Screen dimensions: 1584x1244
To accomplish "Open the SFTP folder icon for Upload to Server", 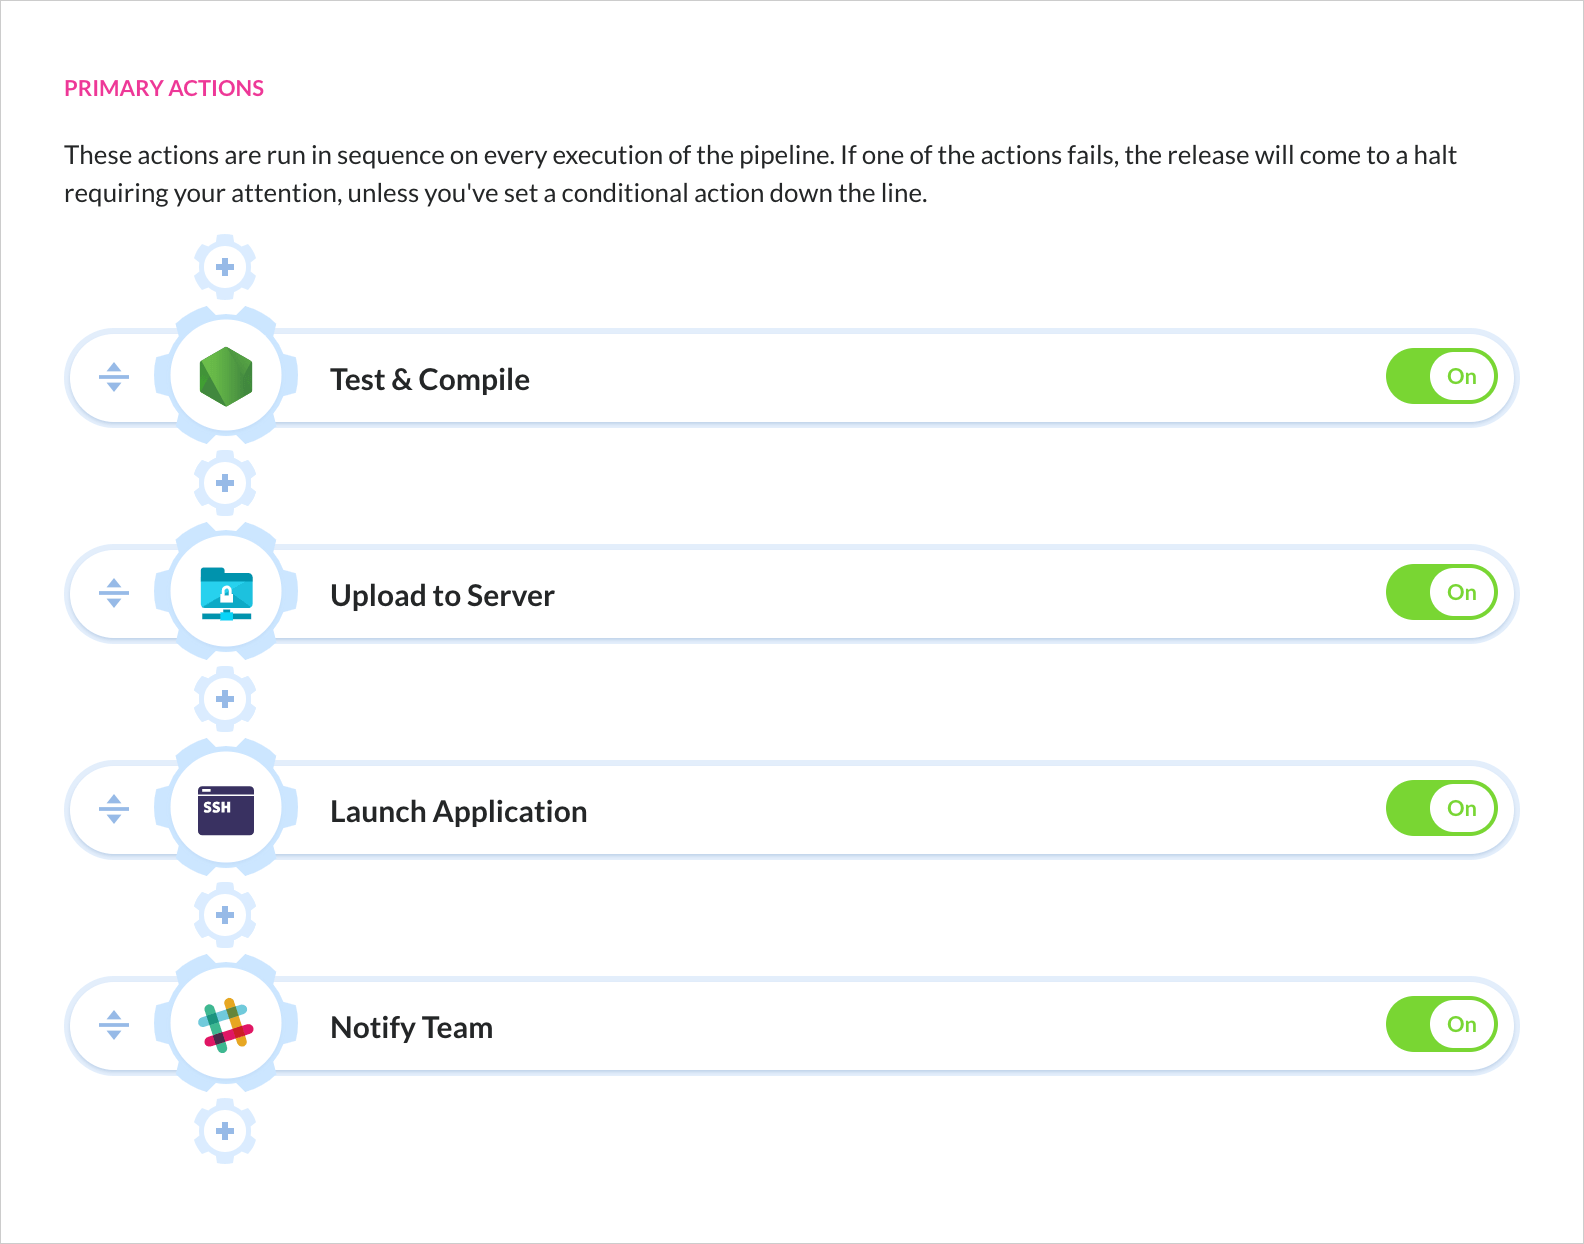I will (x=226, y=594).
